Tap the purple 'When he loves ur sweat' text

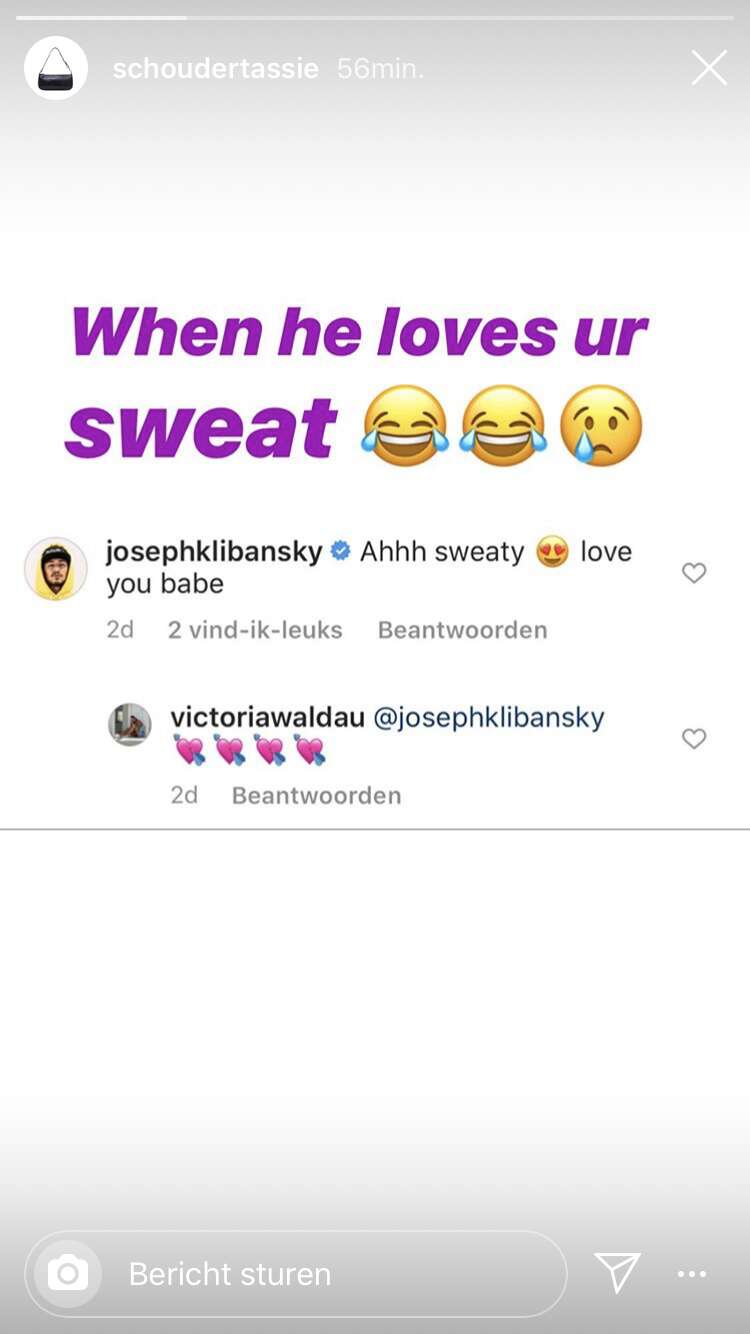pyautogui.click(x=356, y=384)
